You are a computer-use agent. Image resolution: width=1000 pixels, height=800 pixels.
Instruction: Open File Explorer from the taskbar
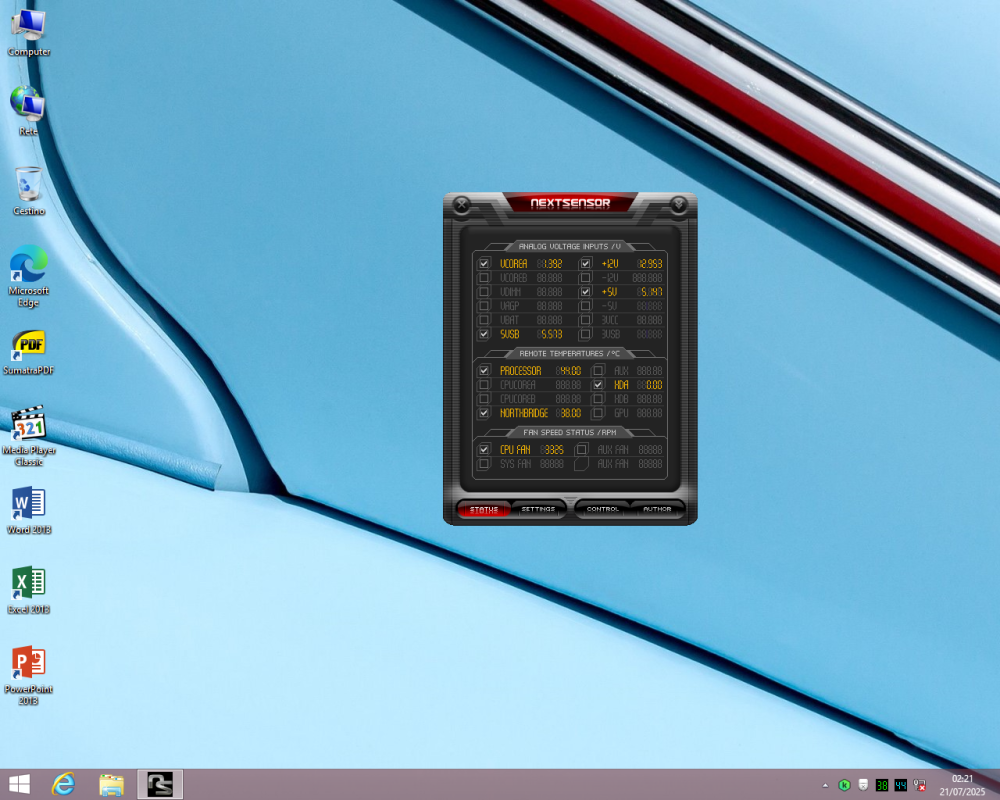point(111,784)
